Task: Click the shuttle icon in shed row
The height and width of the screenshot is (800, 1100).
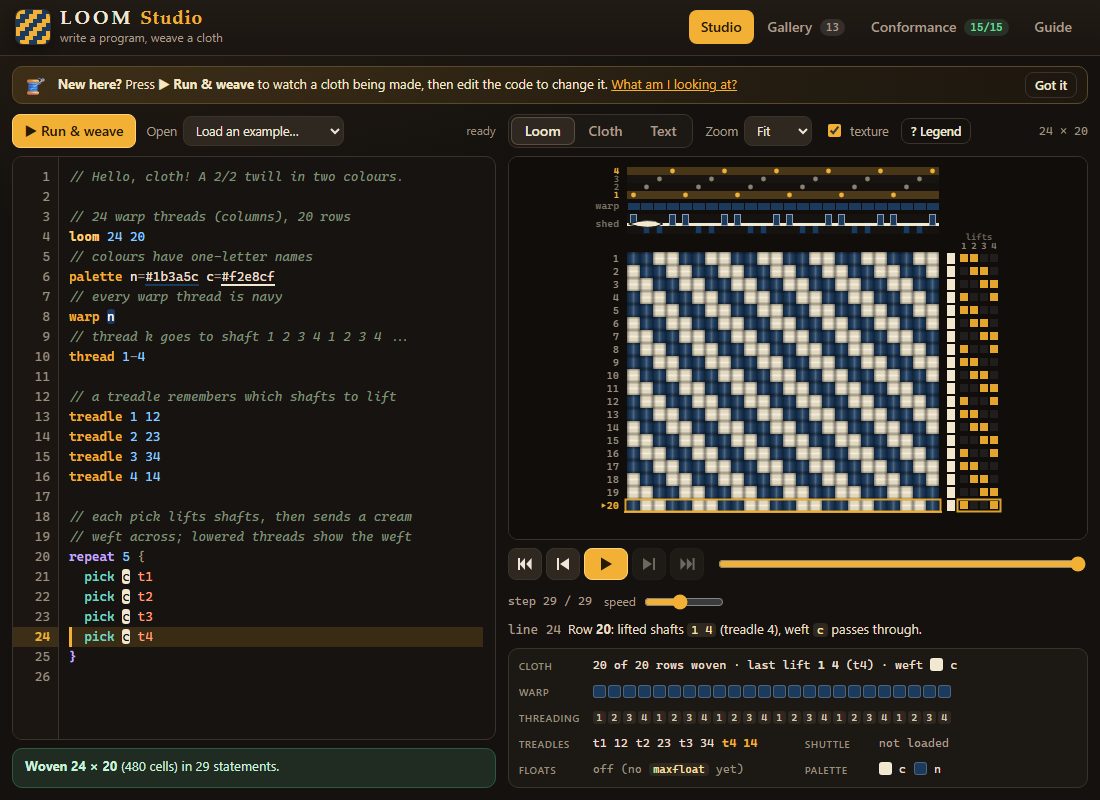Action: (x=645, y=224)
